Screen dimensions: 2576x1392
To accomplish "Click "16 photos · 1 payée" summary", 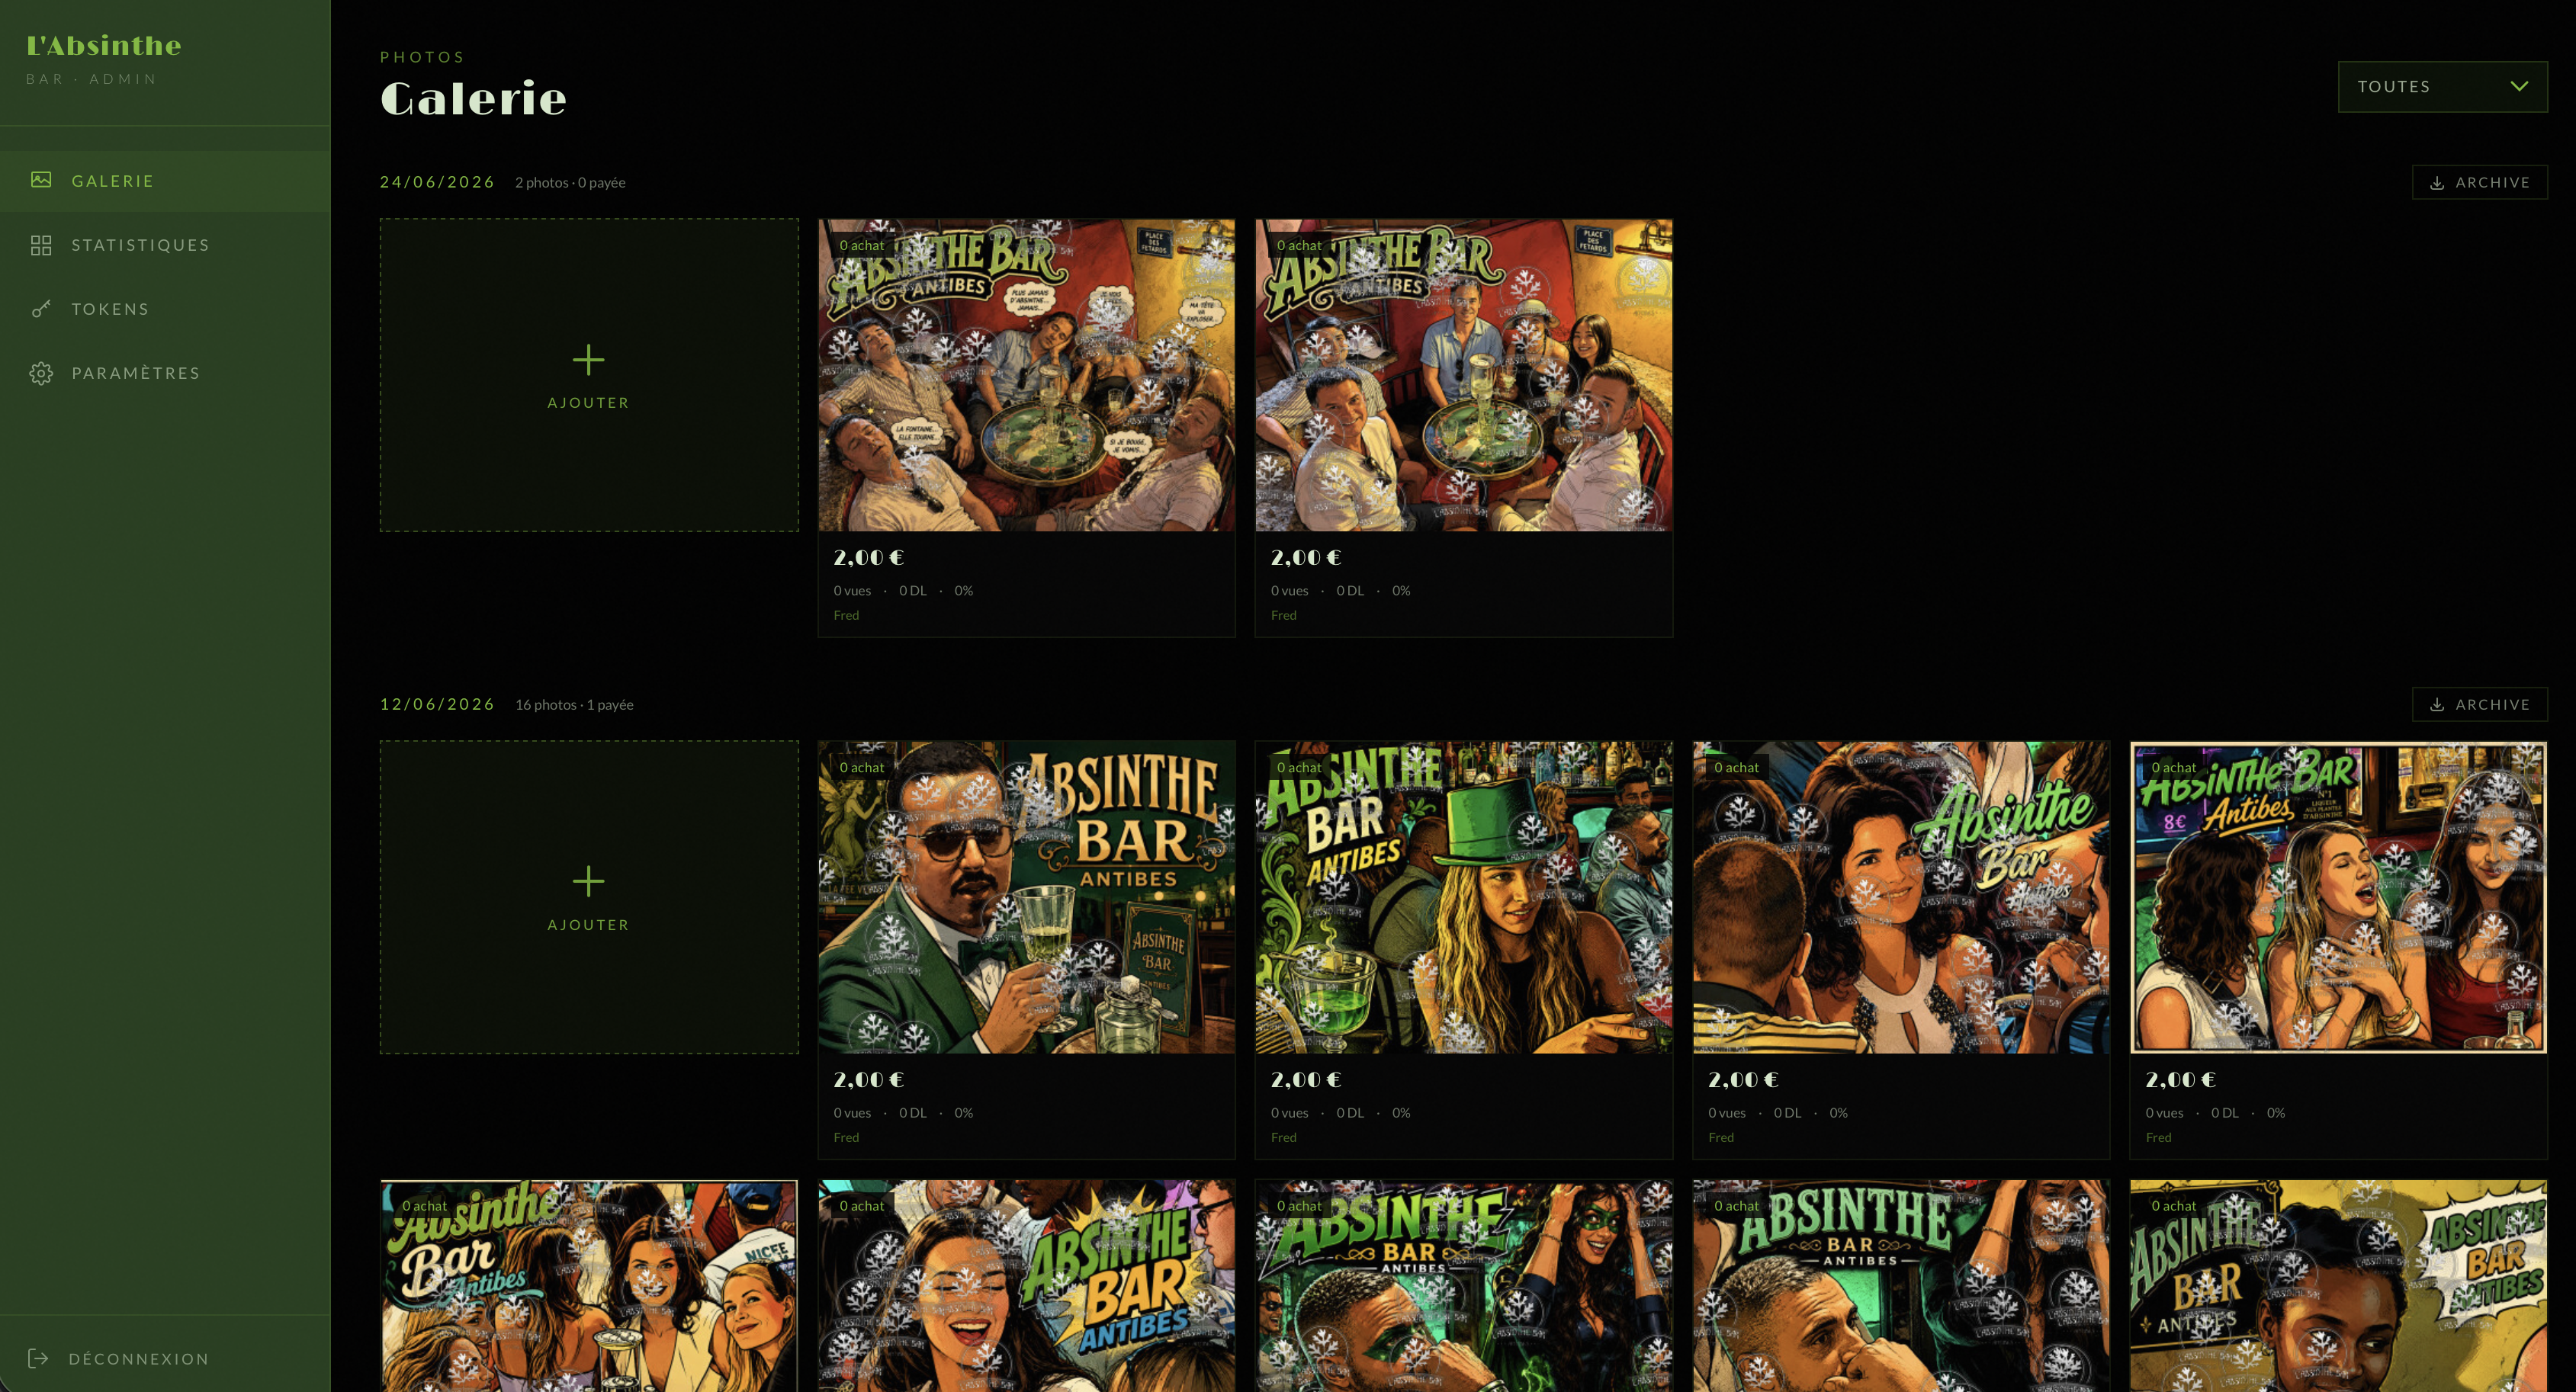I will [x=574, y=705].
